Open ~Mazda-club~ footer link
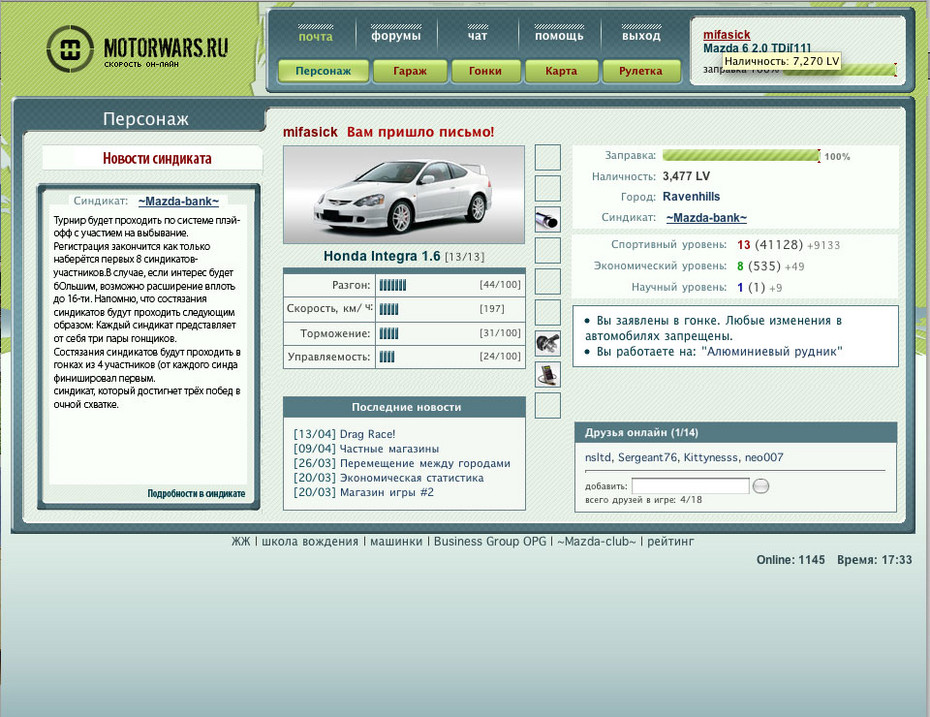Screen dimensions: 930x717 [597, 541]
